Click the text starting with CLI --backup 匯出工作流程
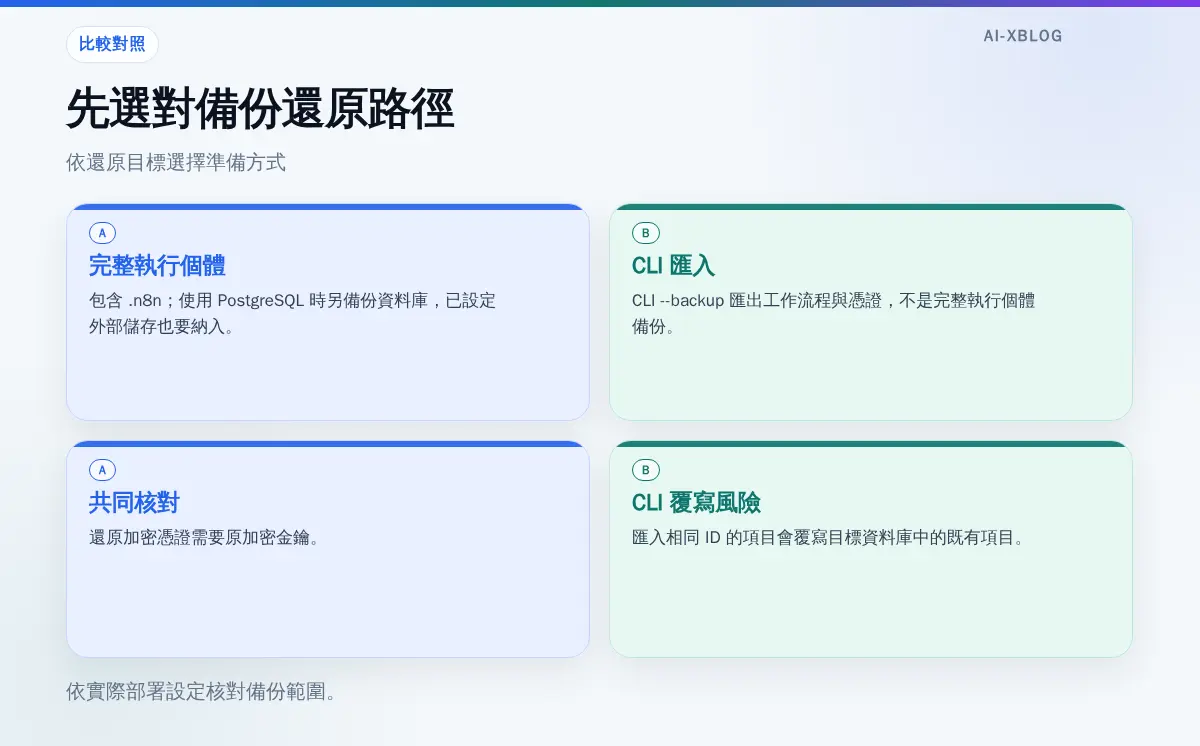1200x746 pixels. [834, 313]
